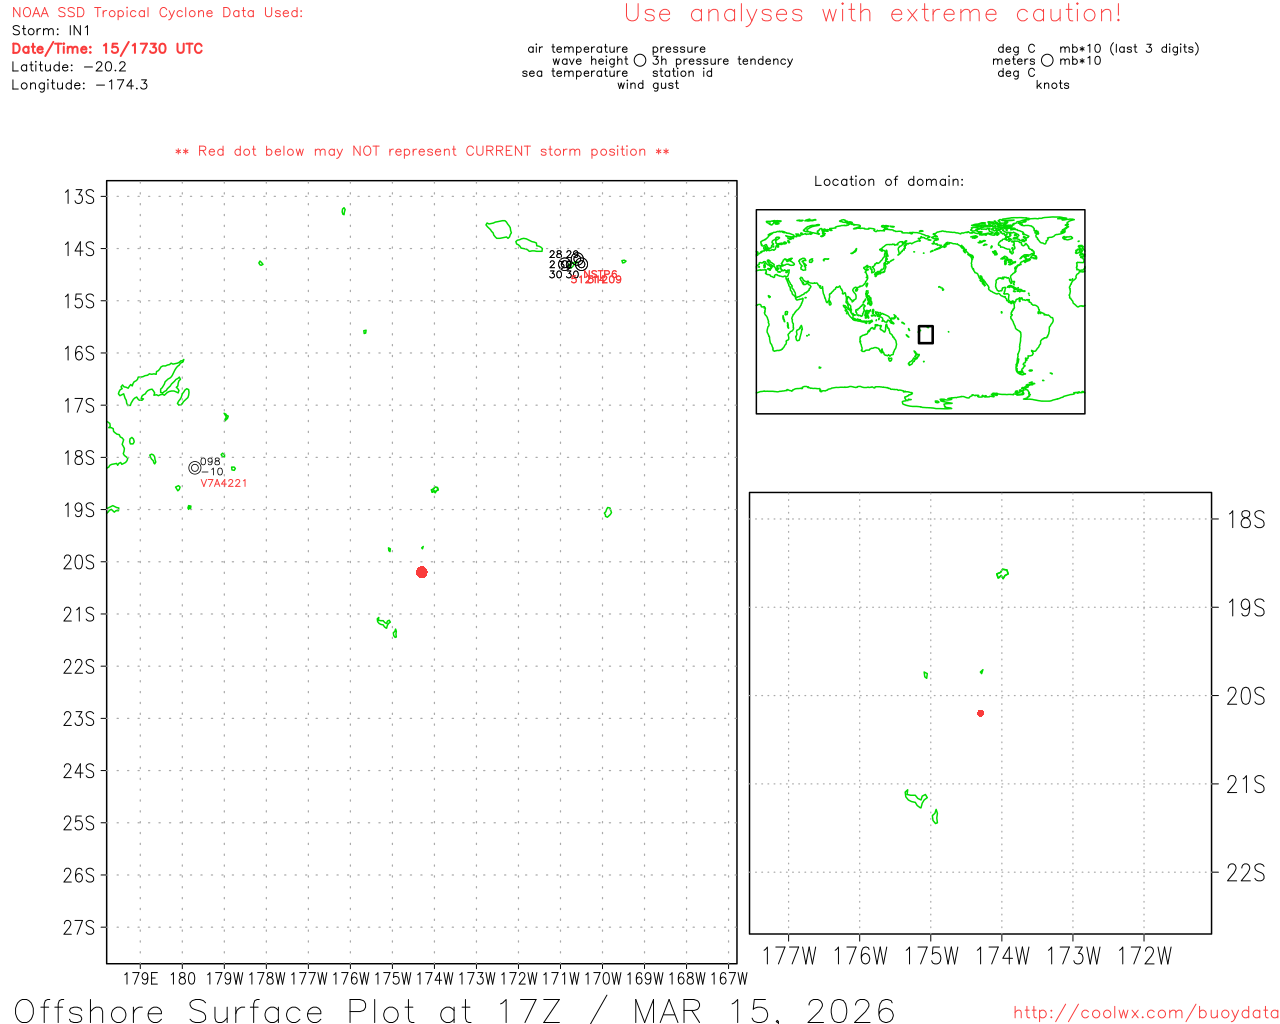This screenshot has height=1024, width=1280.
Task: Click the Tongatapu island outline in inset map
Action: (916, 798)
